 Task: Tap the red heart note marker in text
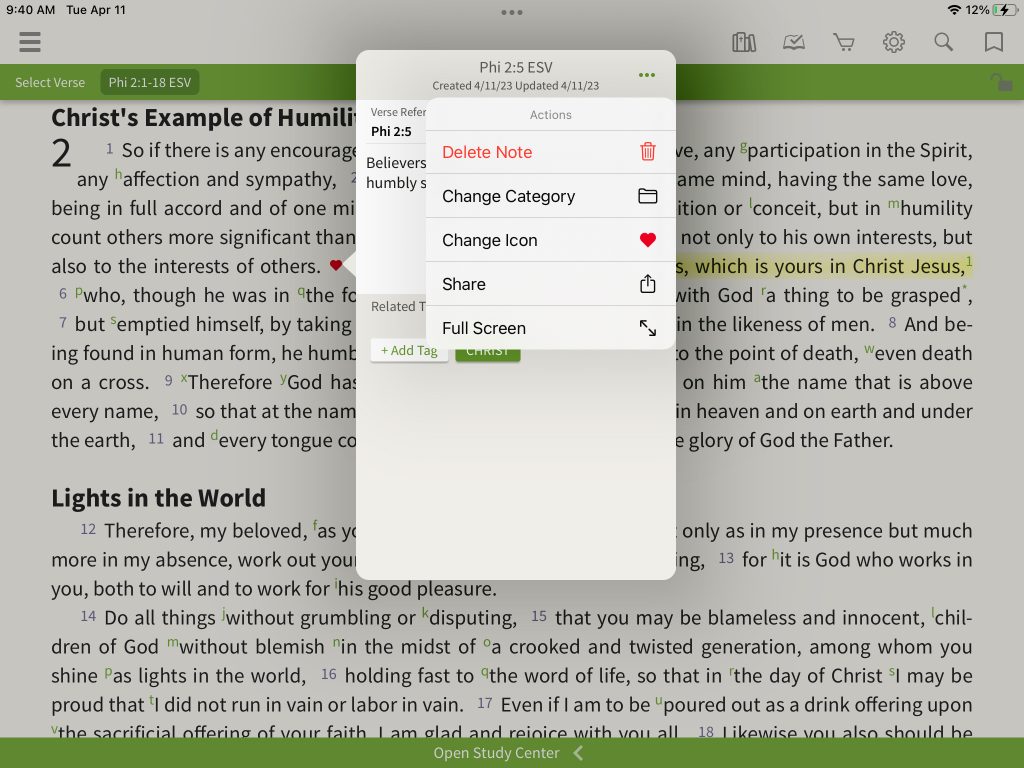[x=336, y=265]
